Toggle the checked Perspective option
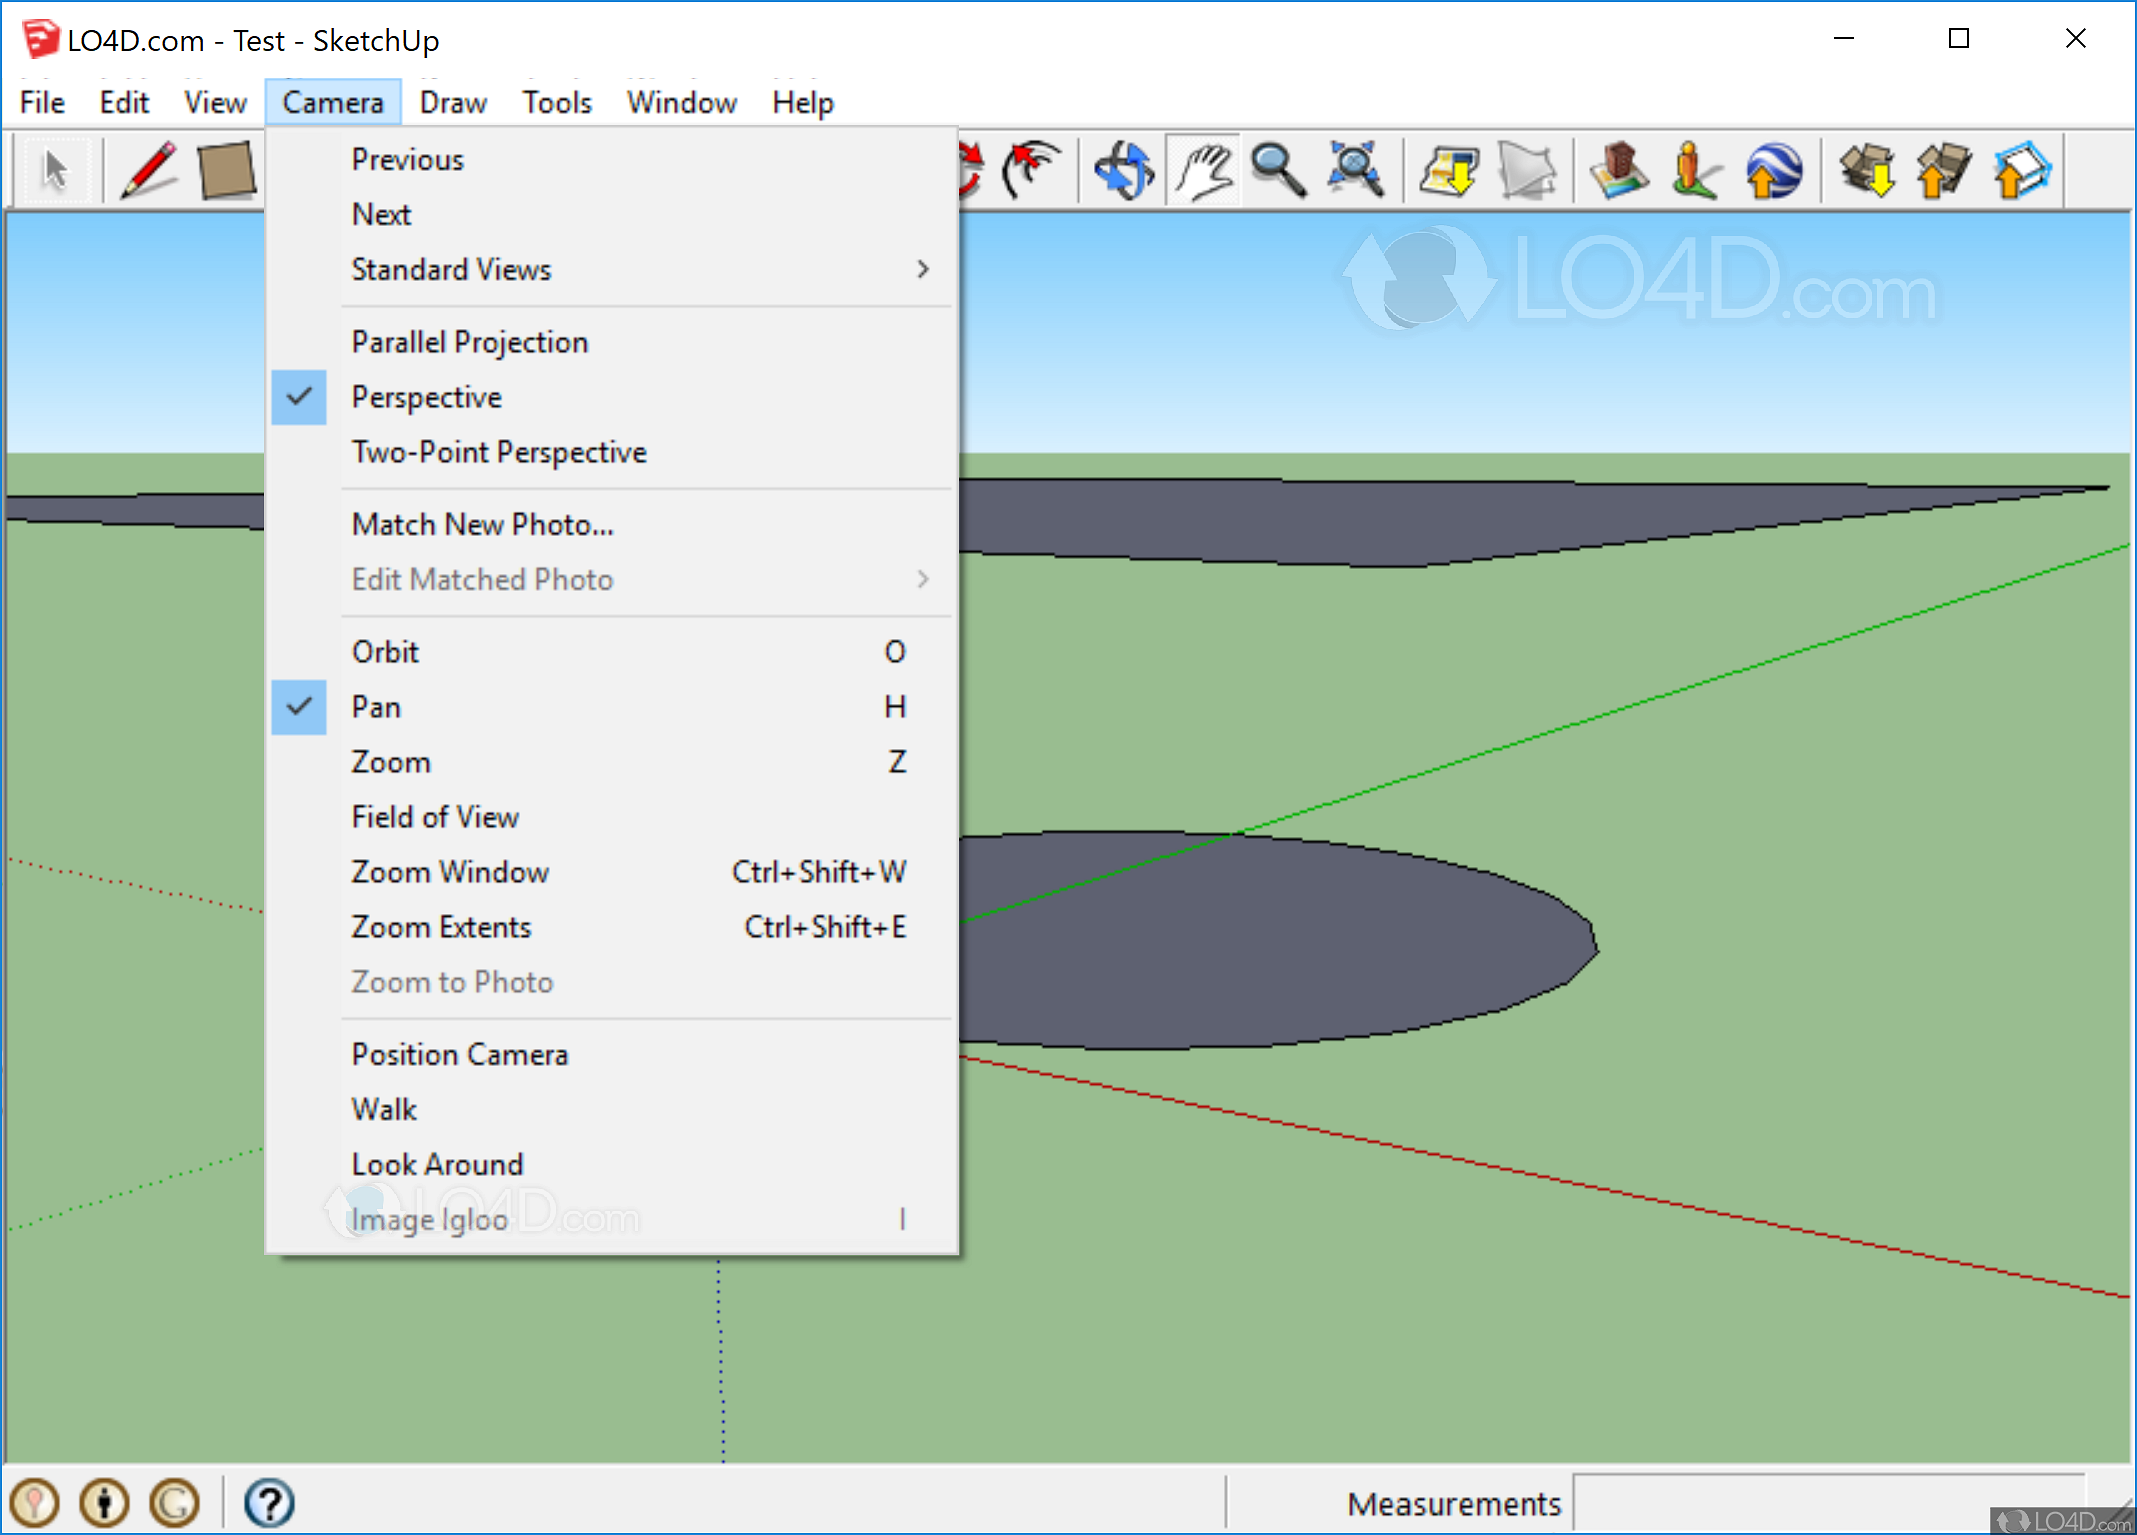The height and width of the screenshot is (1535, 2137). coord(426,398)
